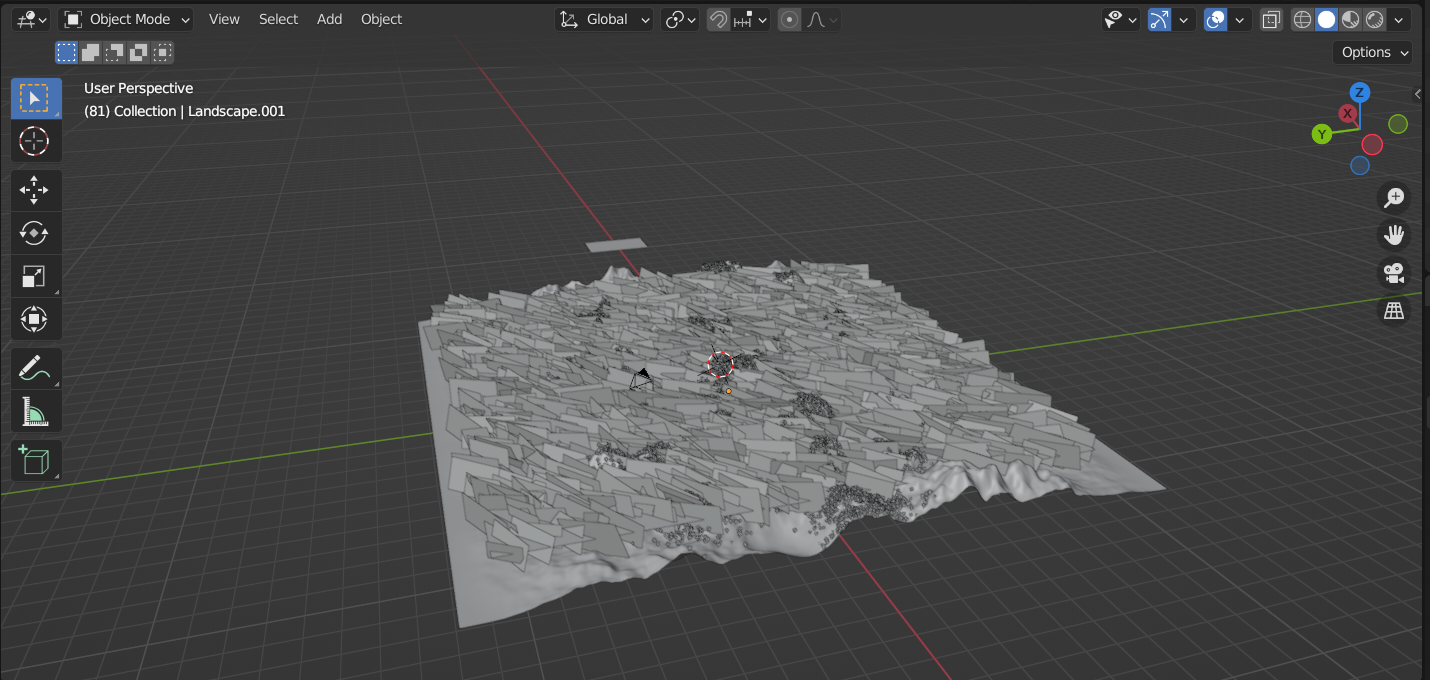This screenshot has width=1430, height=680.
Task: Open the Options dropdown
Action: 1376,52
